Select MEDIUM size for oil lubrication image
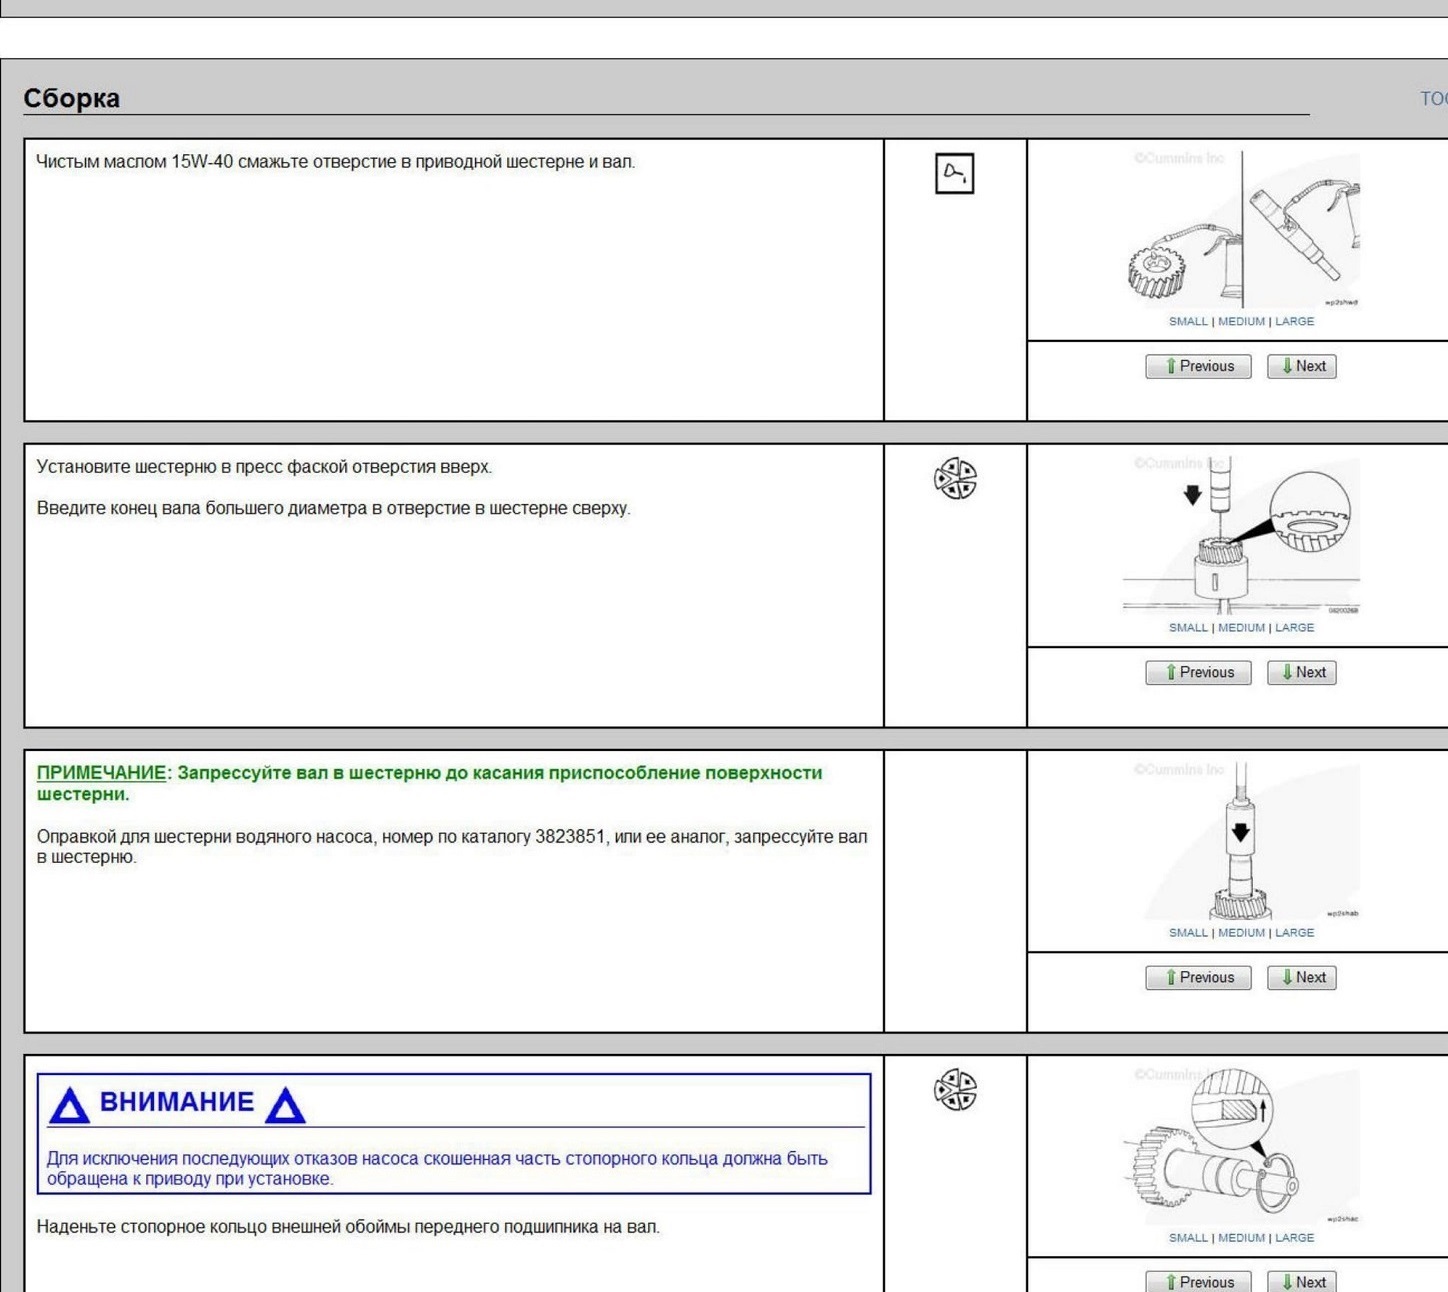 pos(1241,321)
